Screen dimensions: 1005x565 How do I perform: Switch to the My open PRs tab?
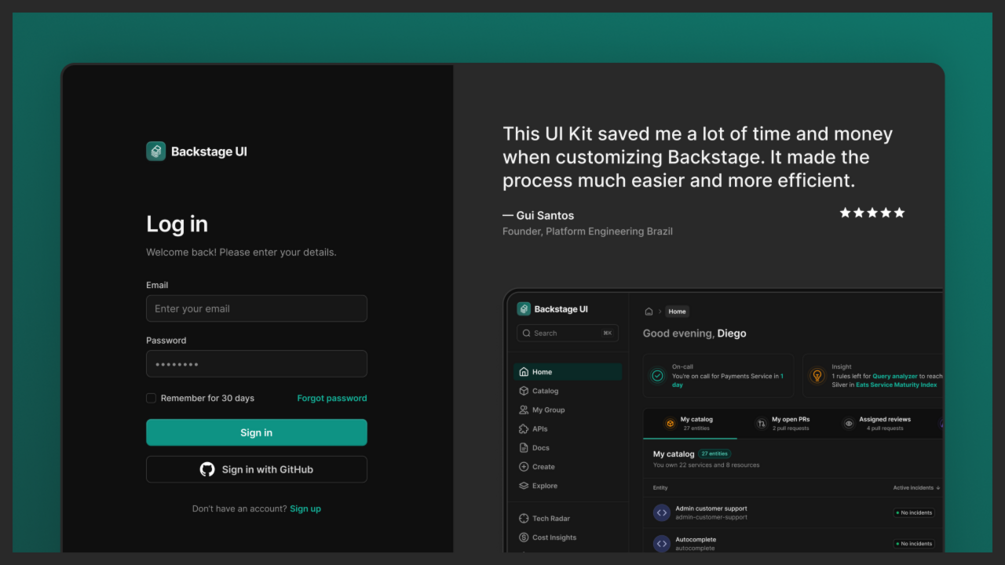click(x=783, y=423)
